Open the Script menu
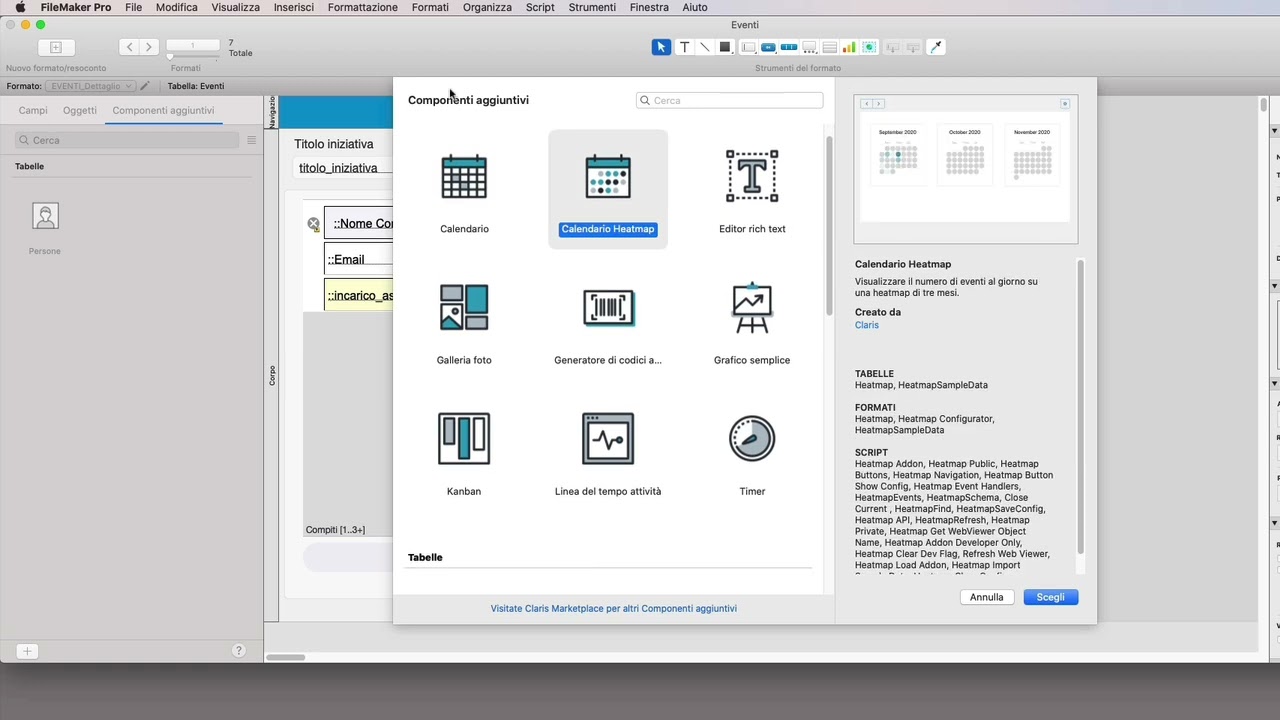Image resolution: width=1280 pixels, height=720 pixels. point(540,7)
